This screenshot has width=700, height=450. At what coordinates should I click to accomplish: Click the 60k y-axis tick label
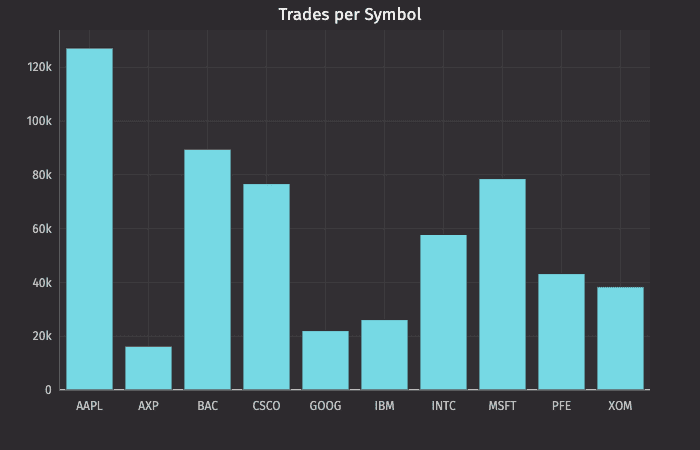point(41,229)
